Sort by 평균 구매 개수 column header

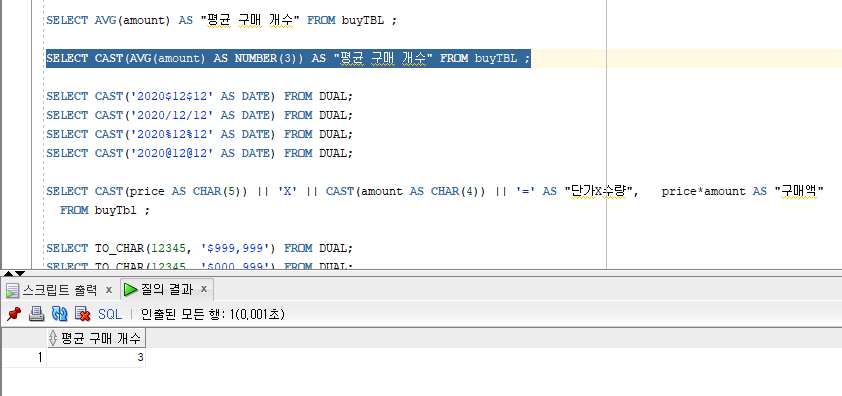pos(96,339)
